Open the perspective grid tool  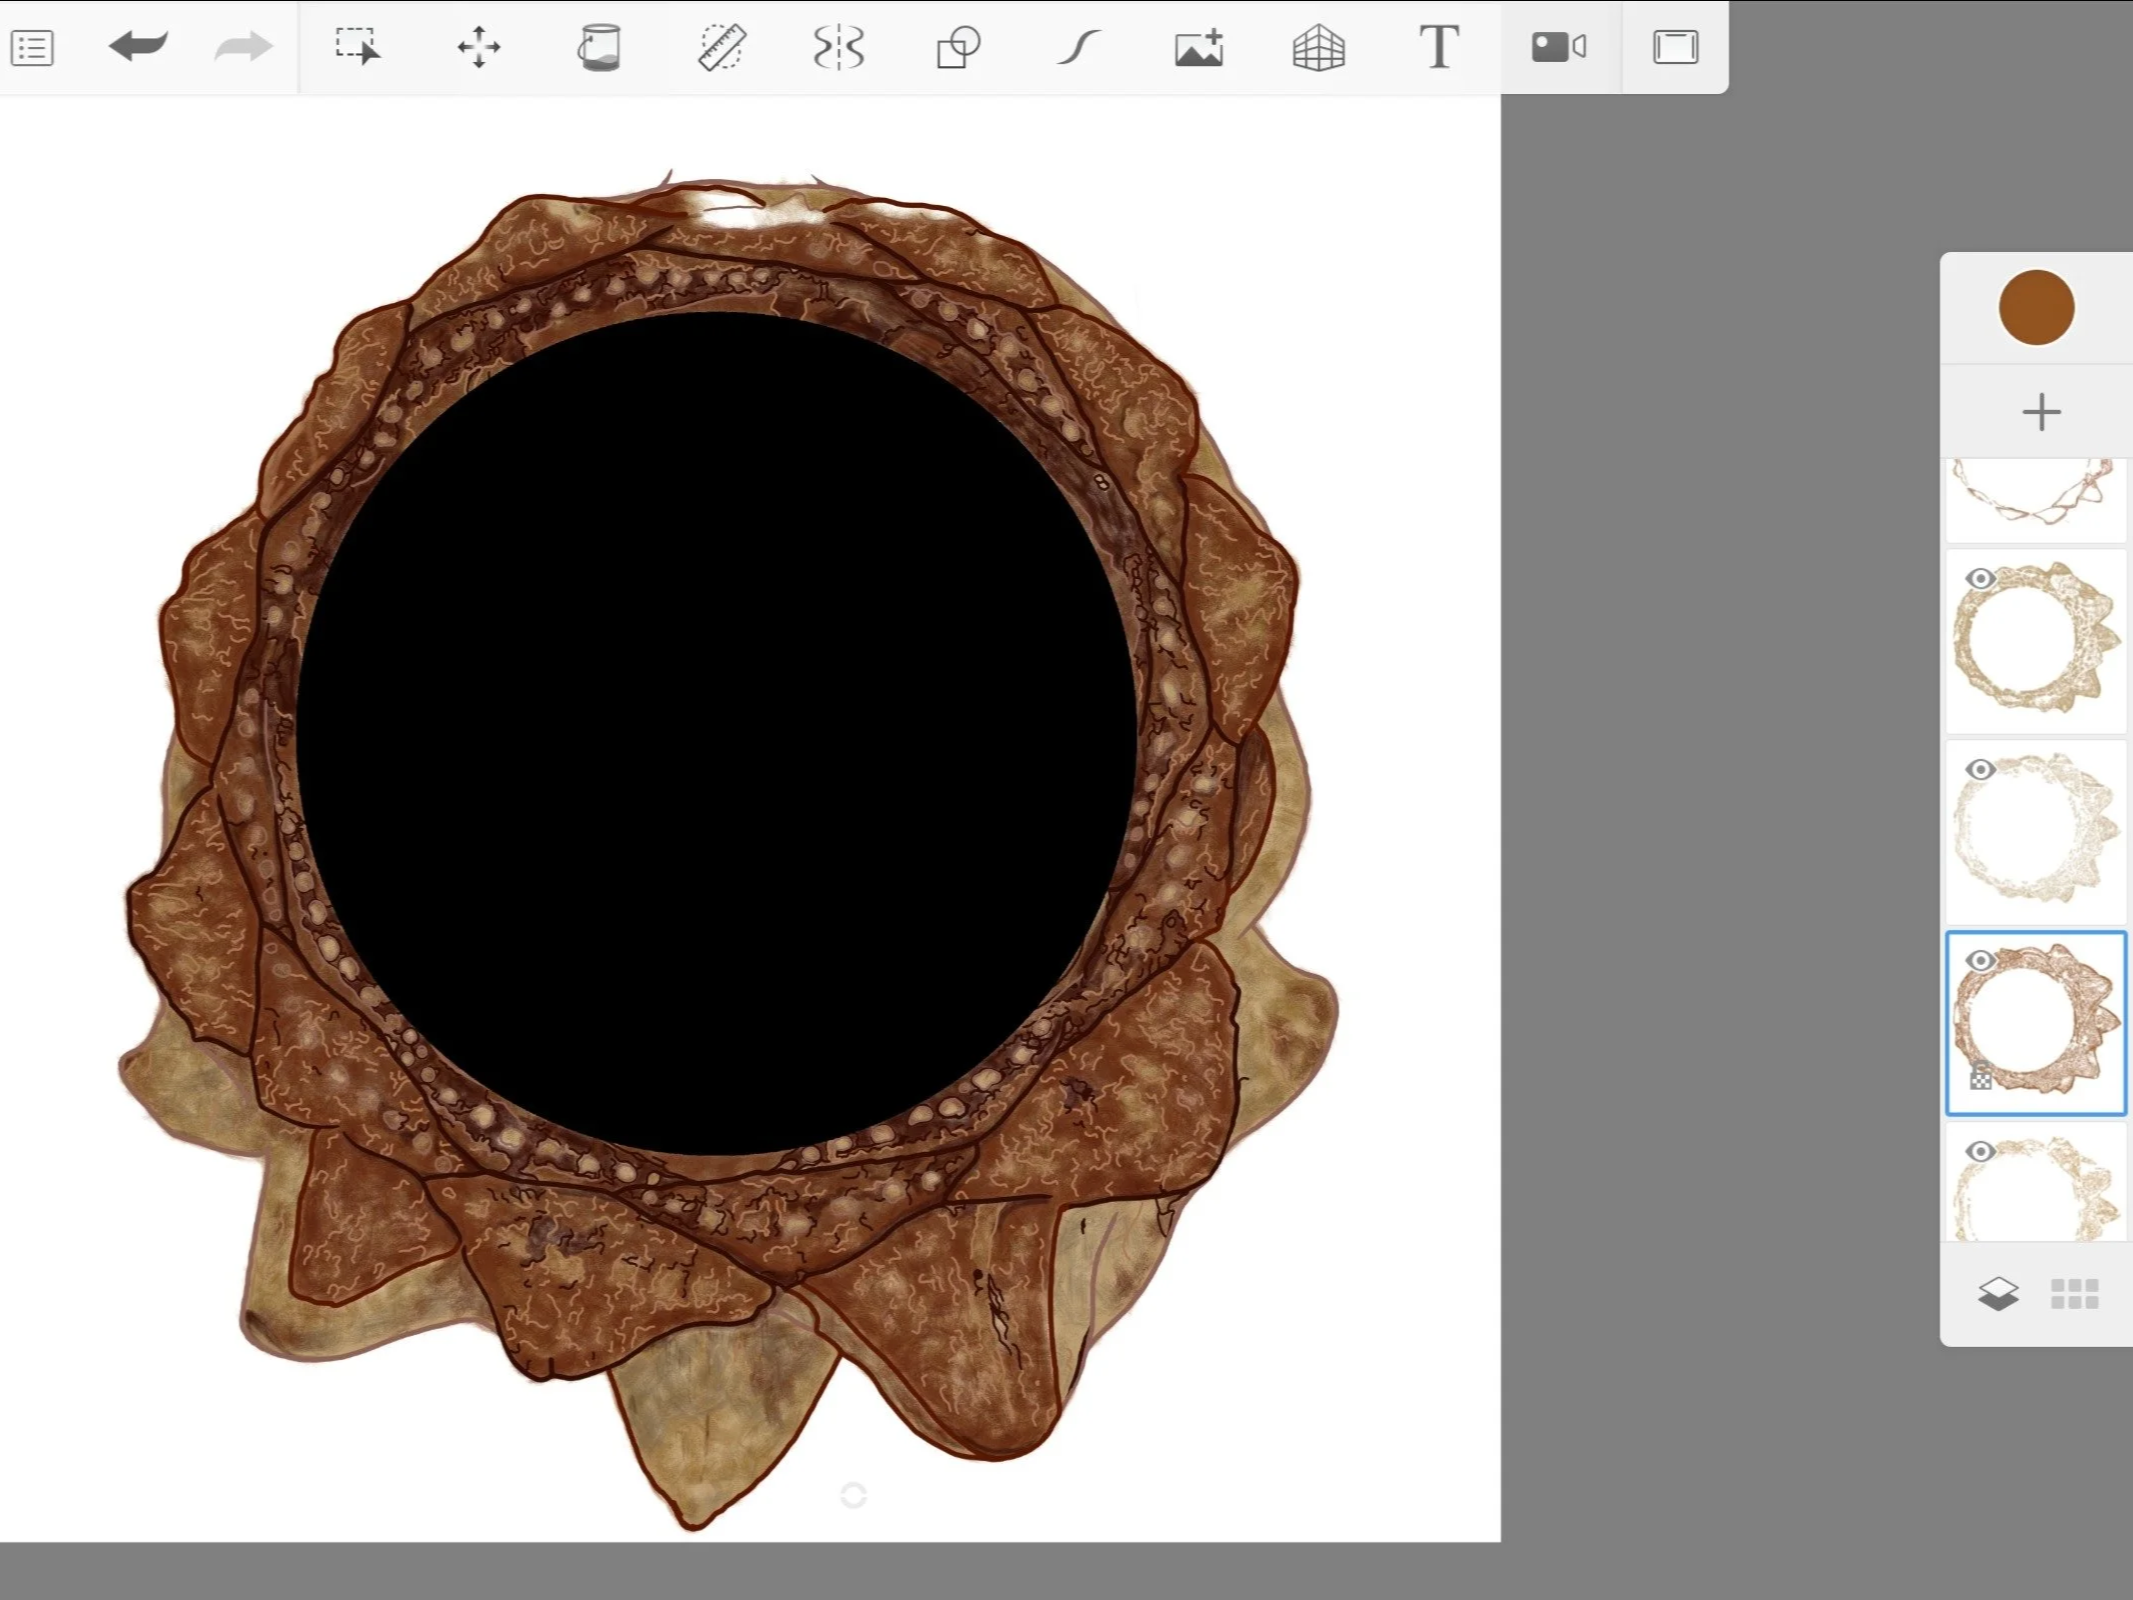[1319, 47]
